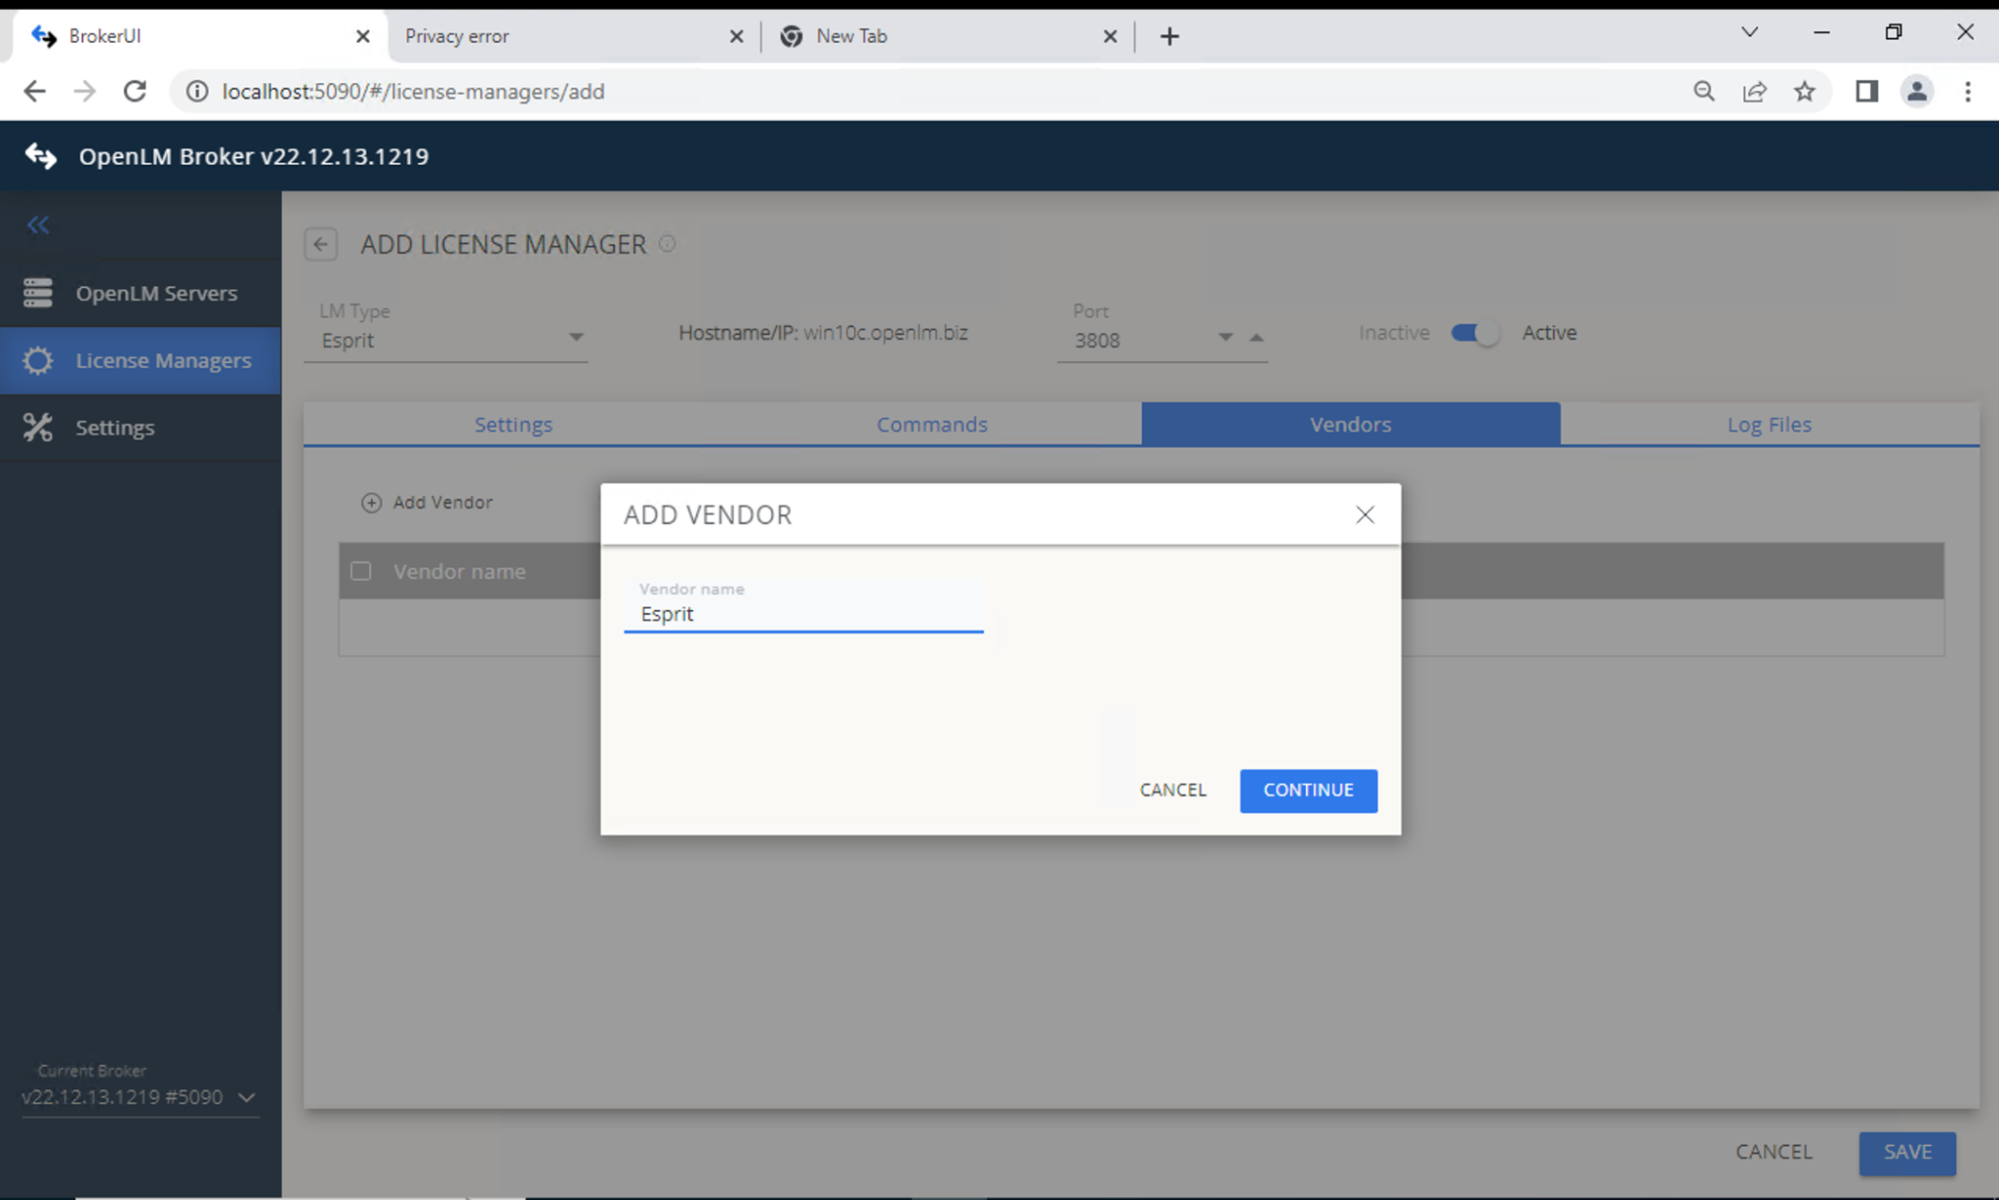Expand the Current Broker selector
The image size is (1999, 1200).
tap(246, 1097)
